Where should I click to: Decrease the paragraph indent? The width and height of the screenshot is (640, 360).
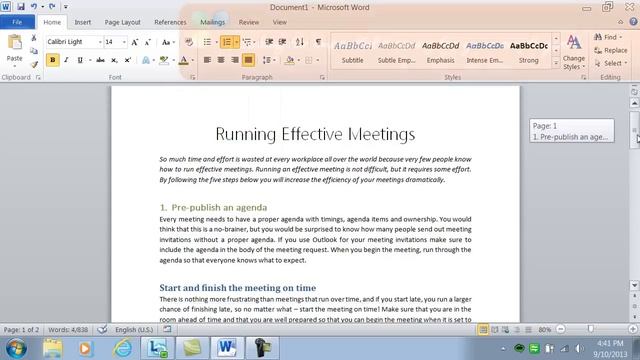269,42
